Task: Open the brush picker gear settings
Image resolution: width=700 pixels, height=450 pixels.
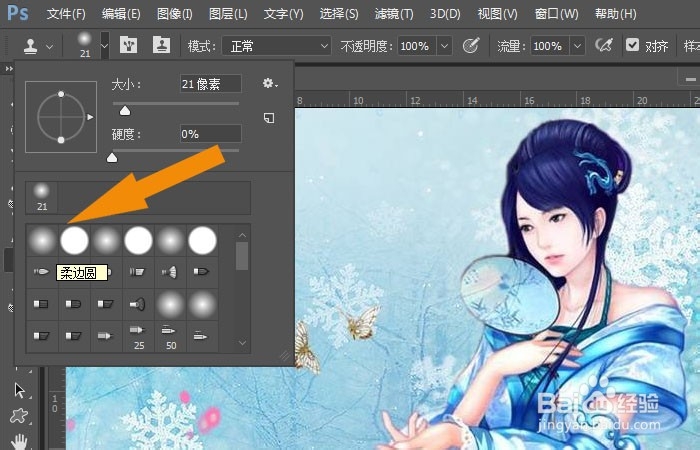Action: (270, 83)
